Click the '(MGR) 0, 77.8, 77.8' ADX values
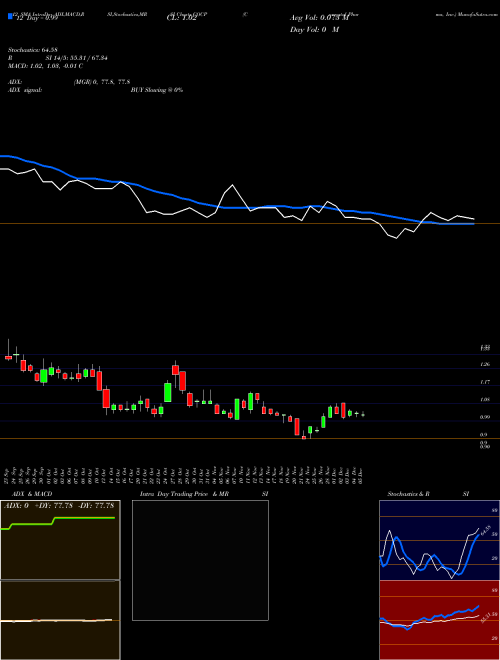 coord(101,82)
